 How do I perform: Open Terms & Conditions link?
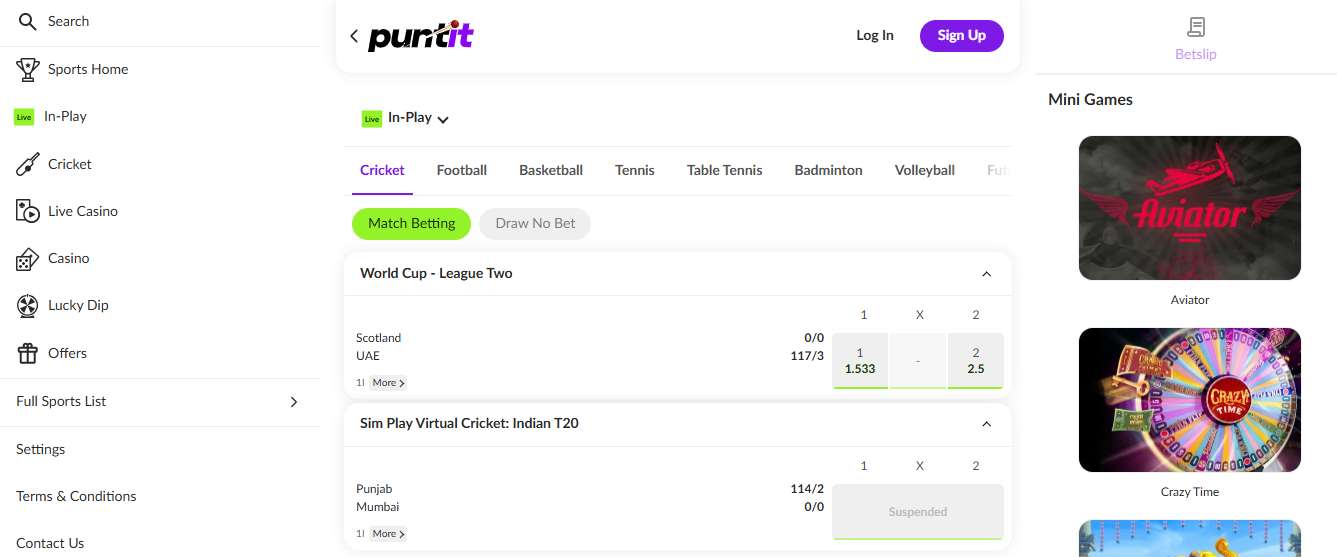76,496
